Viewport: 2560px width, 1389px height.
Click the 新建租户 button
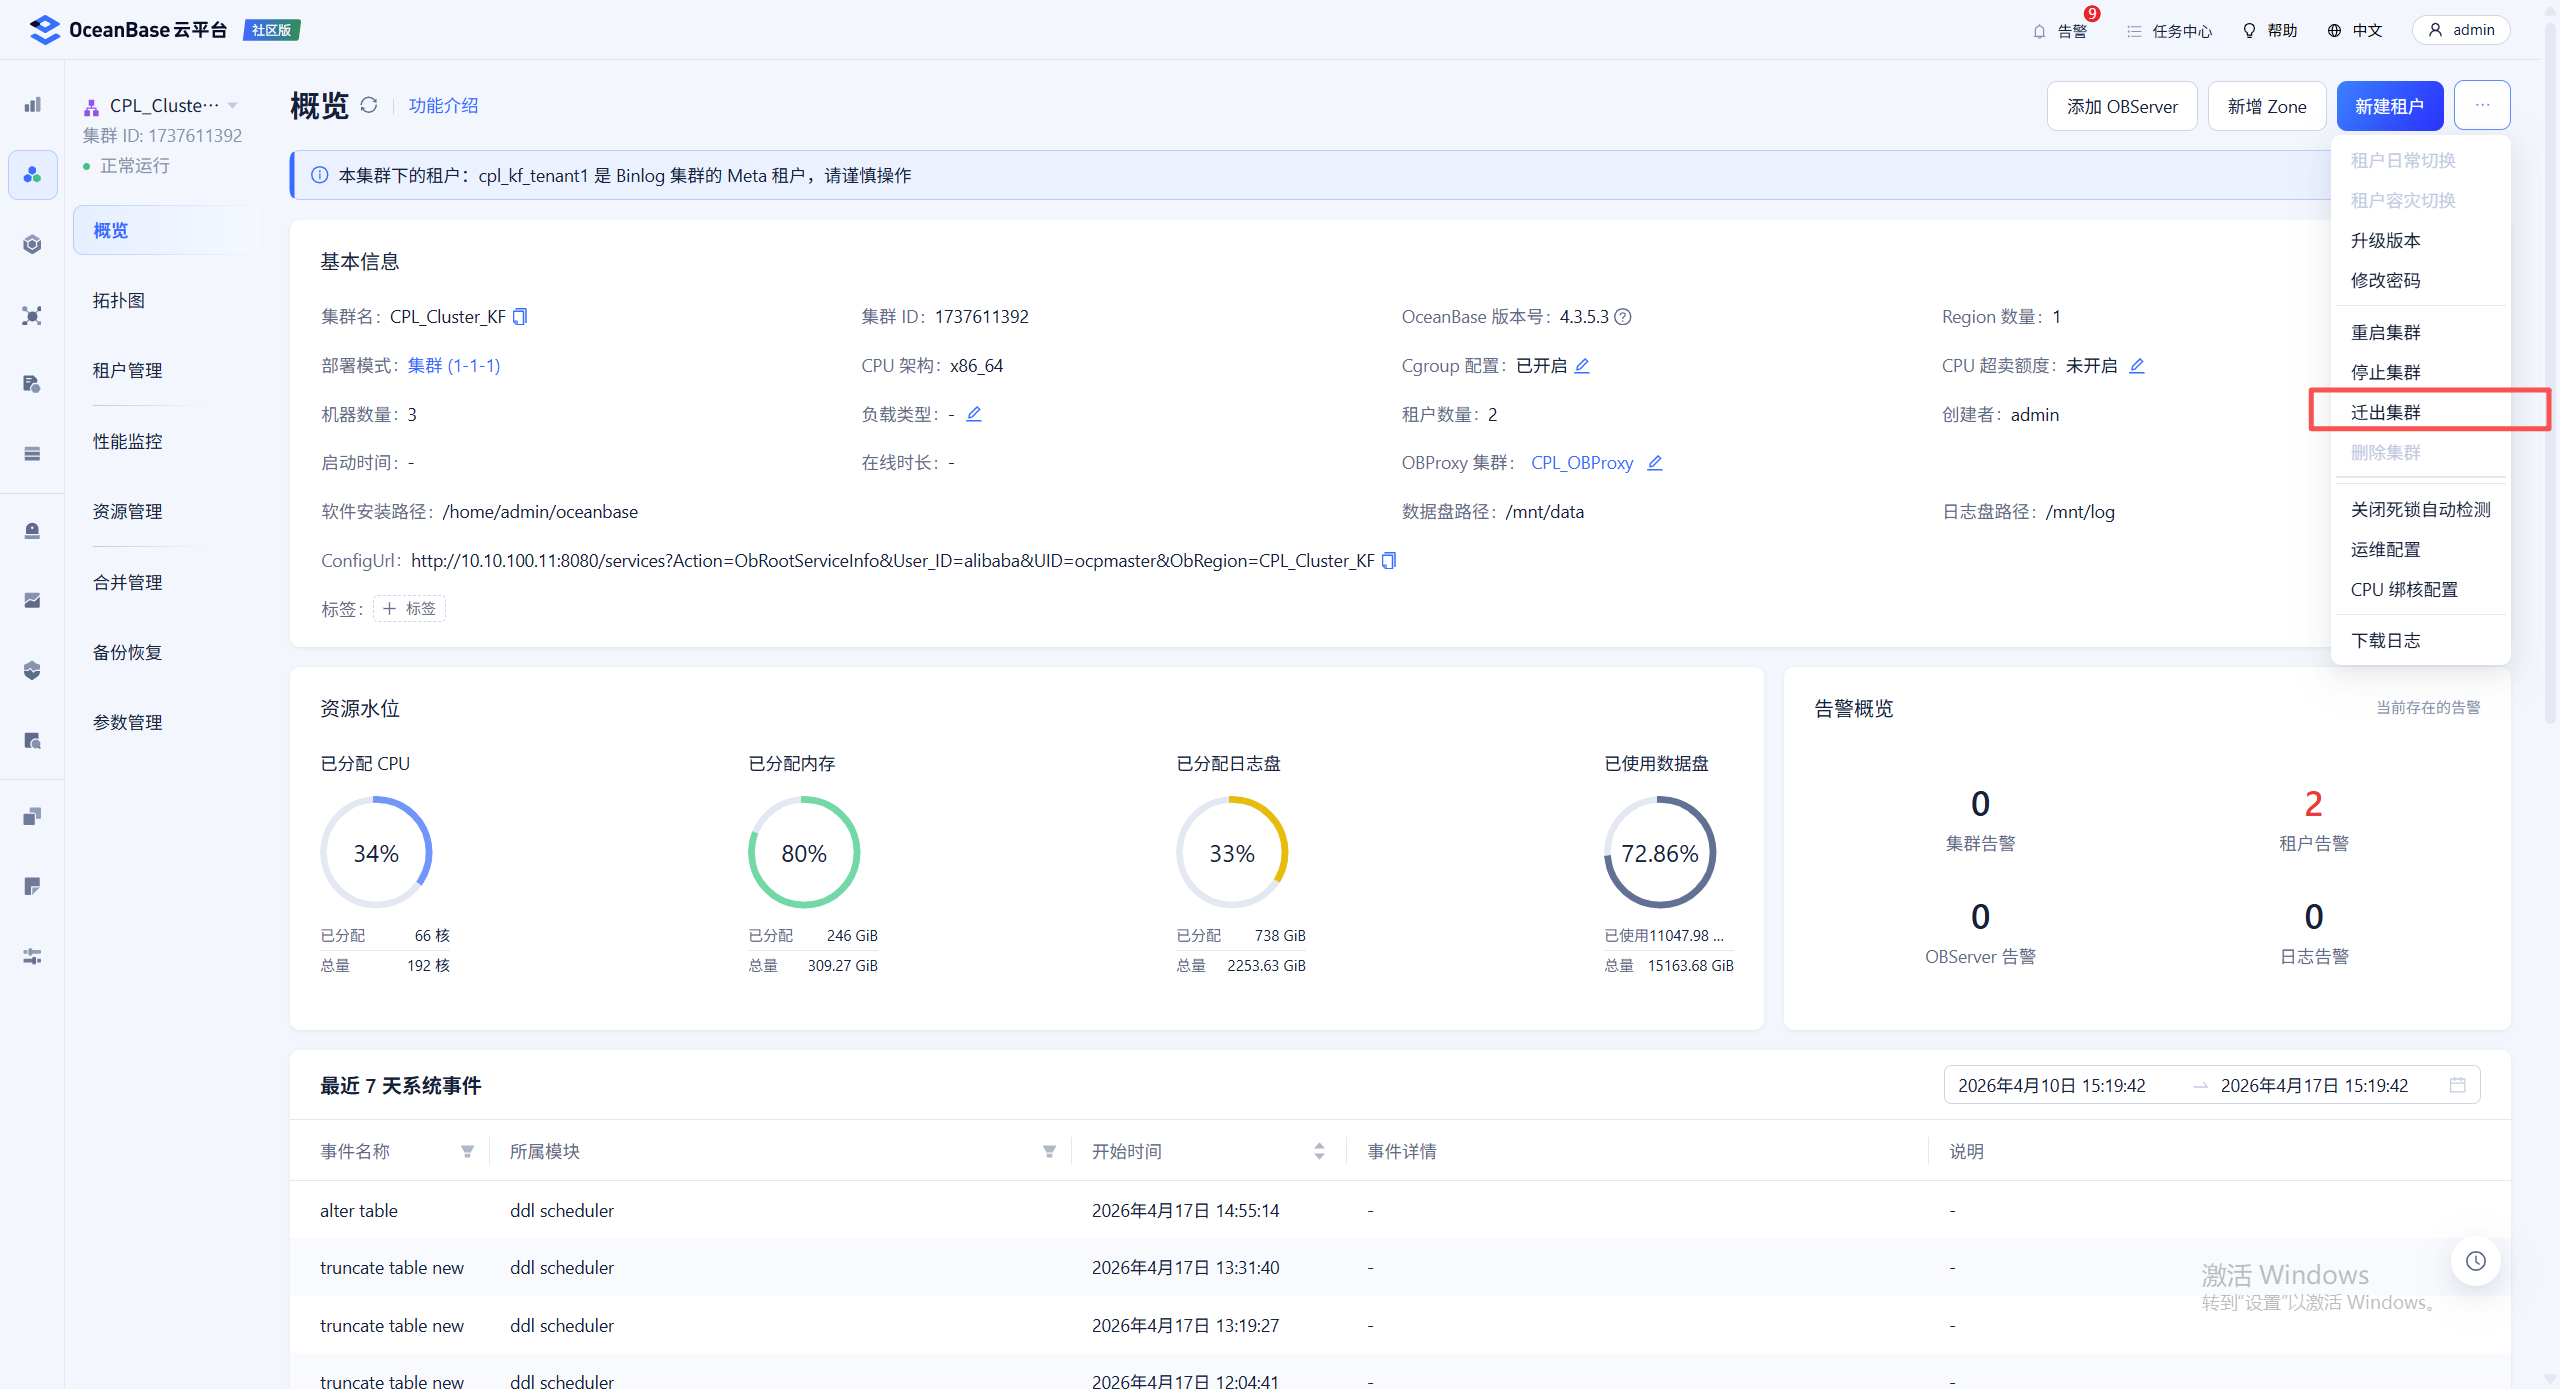pos(2389,106)
